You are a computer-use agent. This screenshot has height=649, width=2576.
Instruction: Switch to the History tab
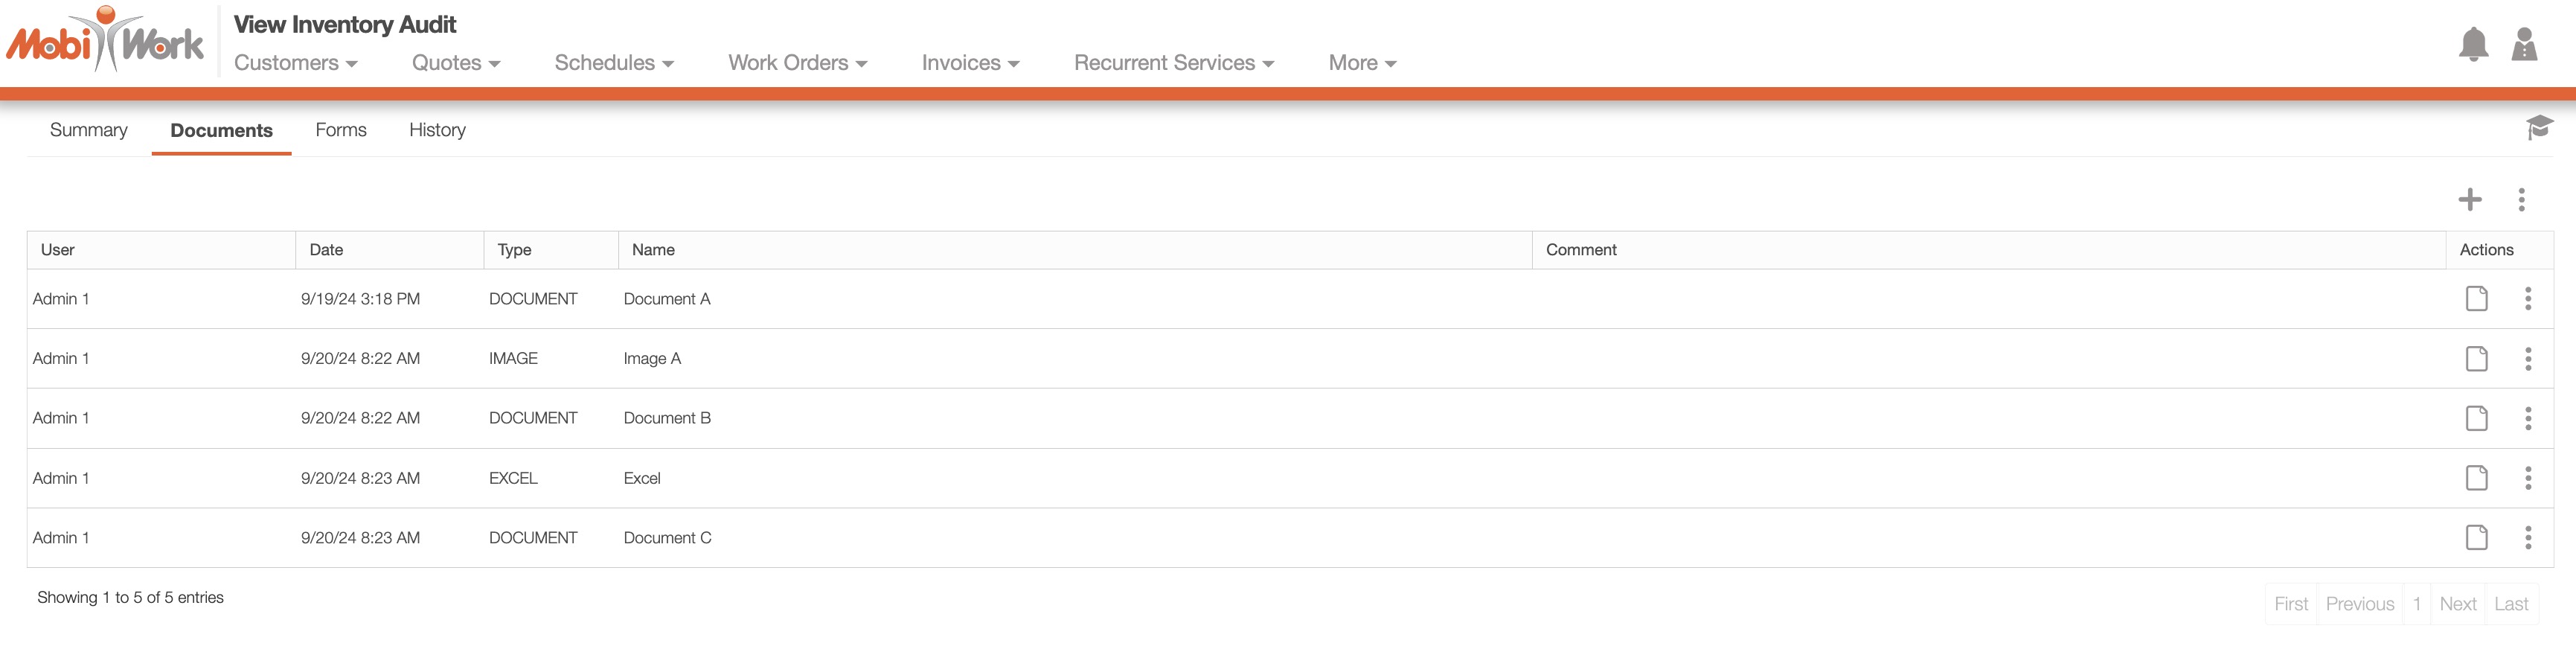pyautogui.click(x=437, y=130)
